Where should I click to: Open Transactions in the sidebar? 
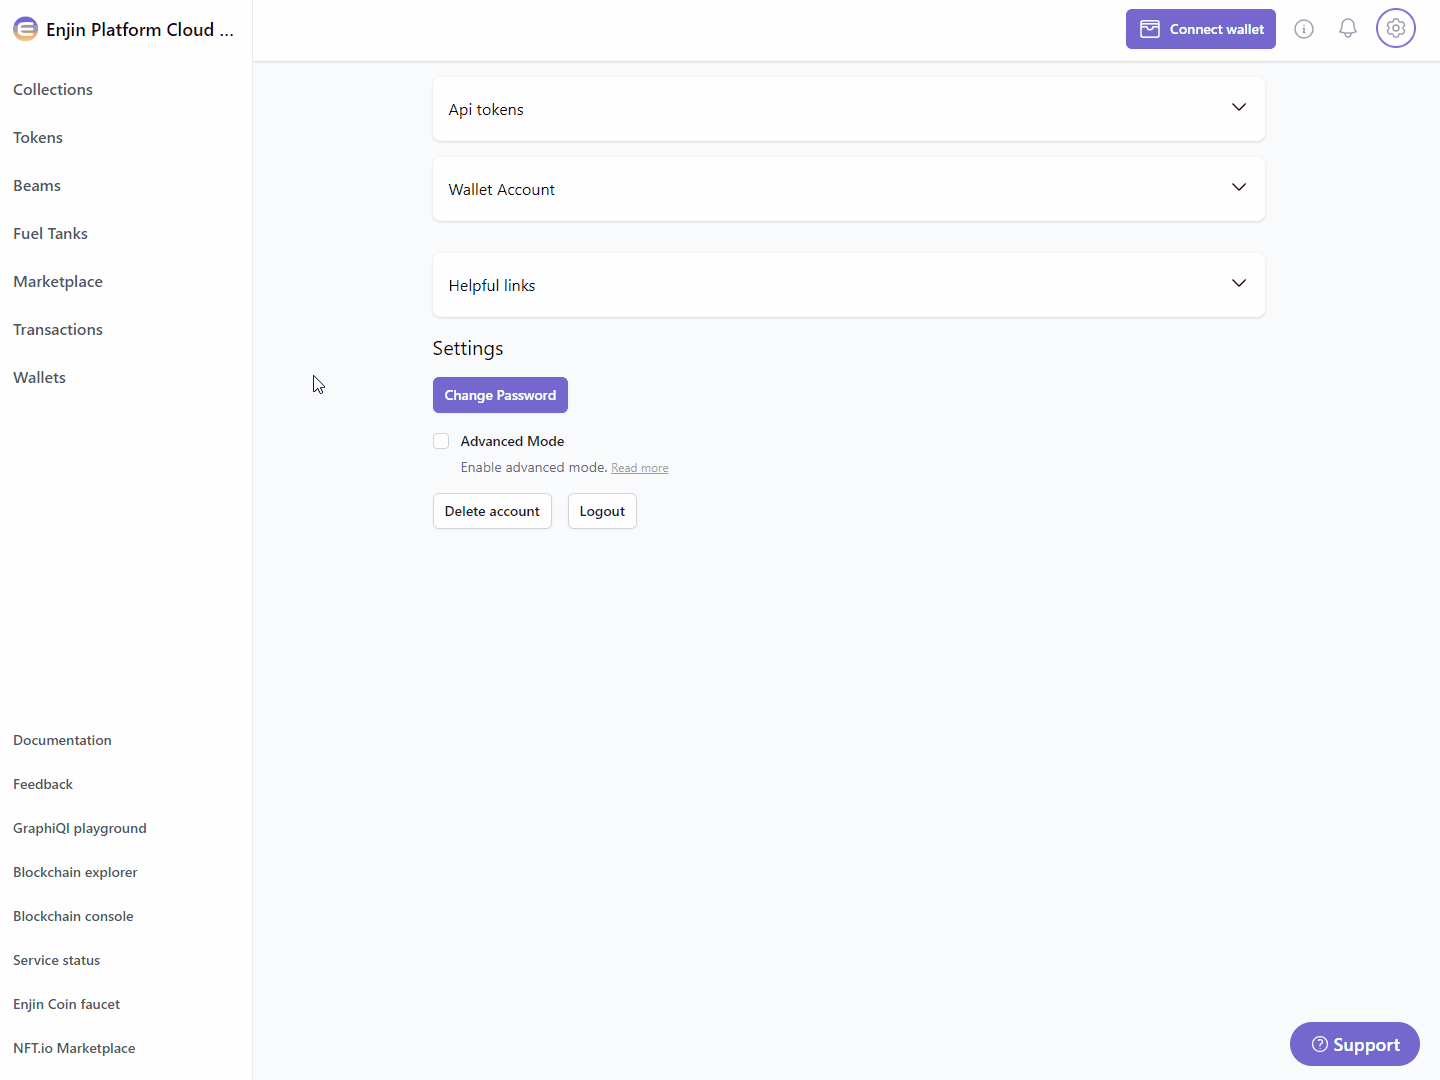point(58,329)
